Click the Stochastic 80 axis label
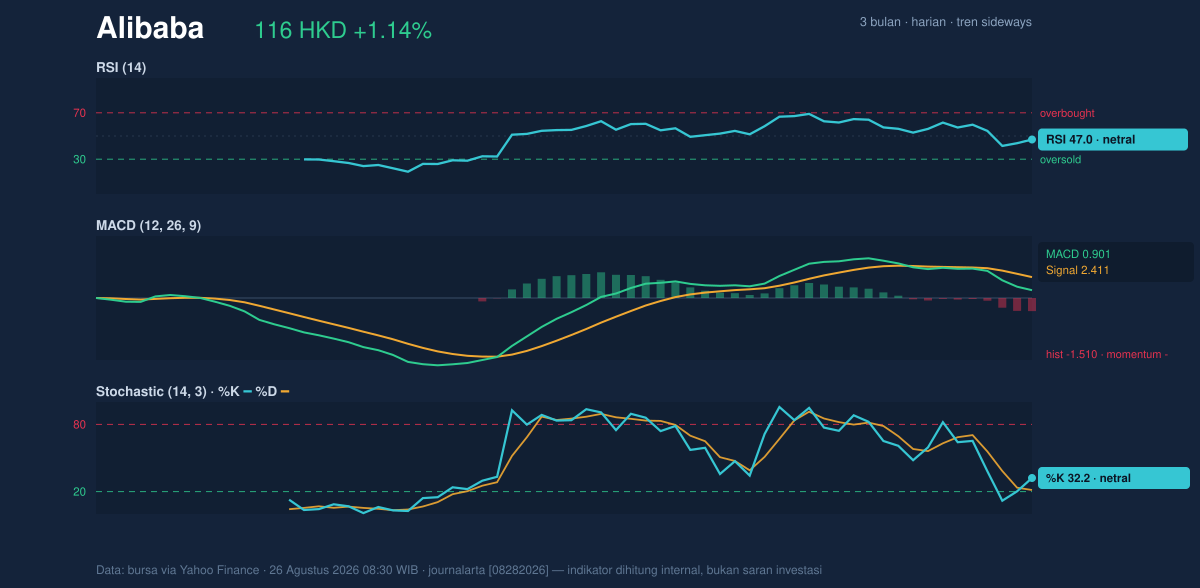Screen dimensions: 1200x588 80,425
